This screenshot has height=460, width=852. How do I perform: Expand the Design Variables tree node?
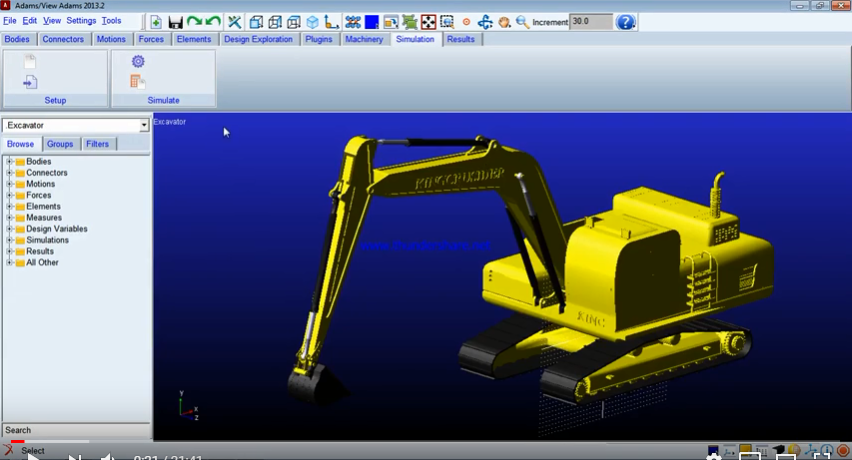[9, 229]
